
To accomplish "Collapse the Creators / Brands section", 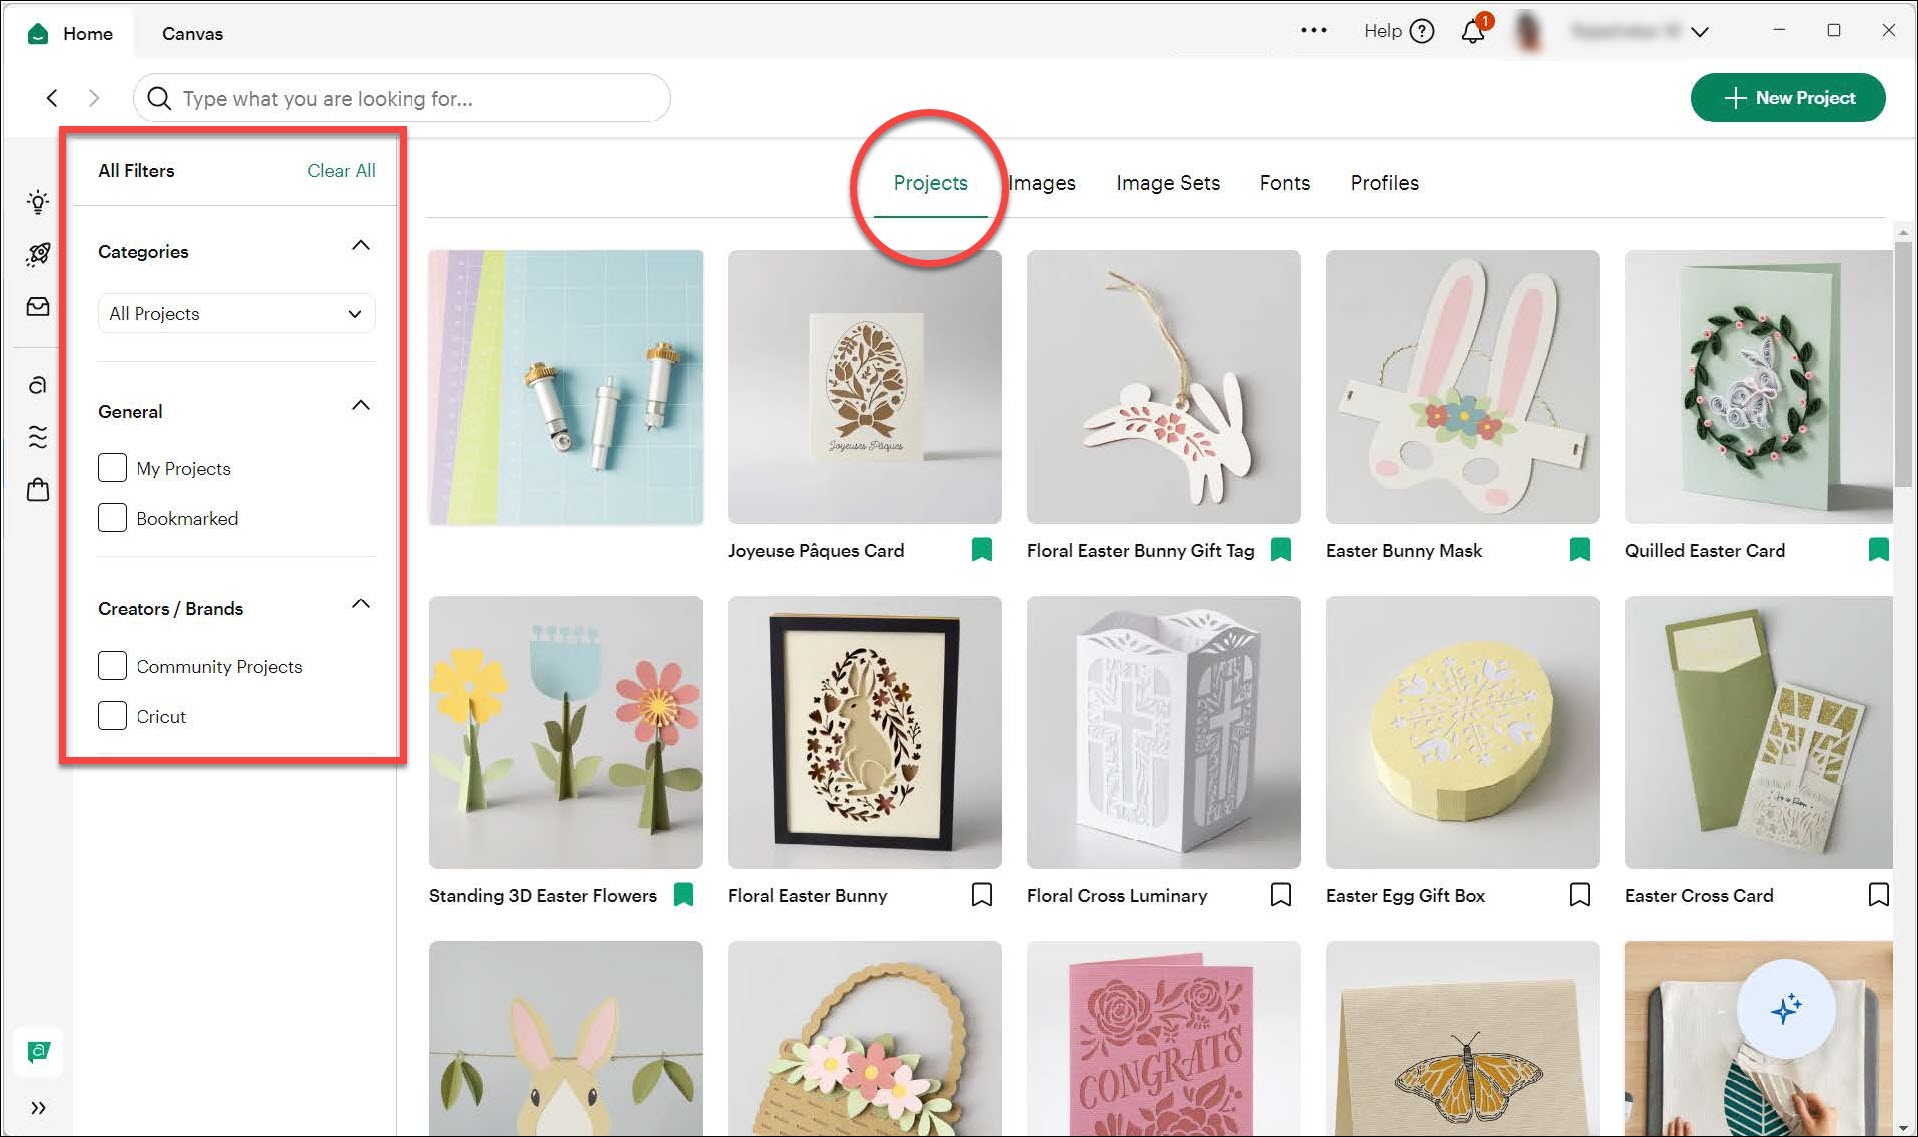I will [361, 603].
